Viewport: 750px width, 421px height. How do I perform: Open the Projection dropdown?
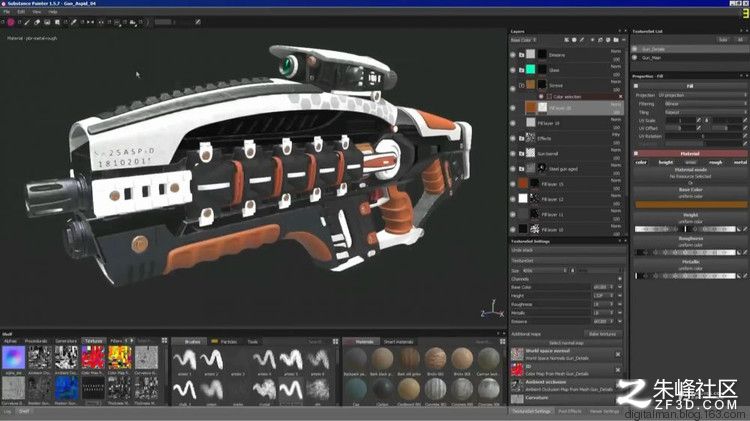(x=702, y=95)
